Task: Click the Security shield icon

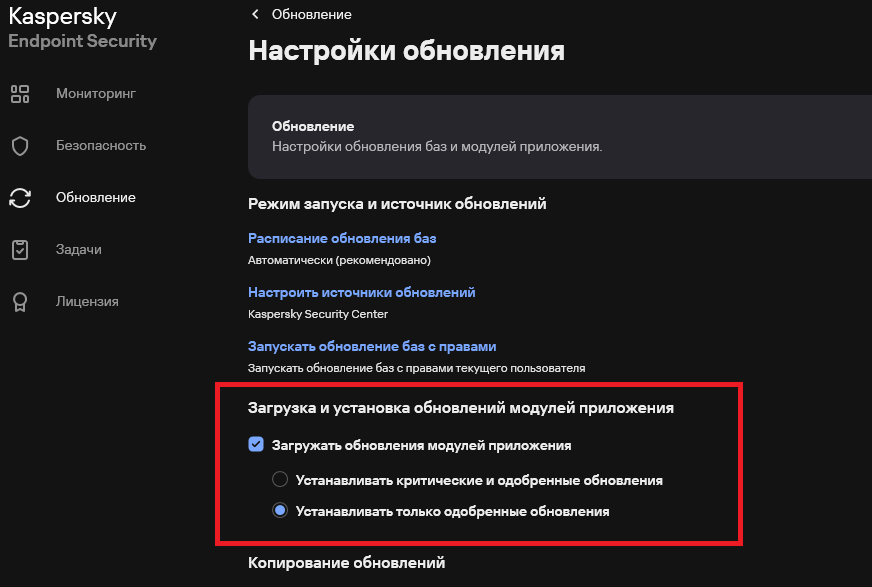Action: click(20, 146)
